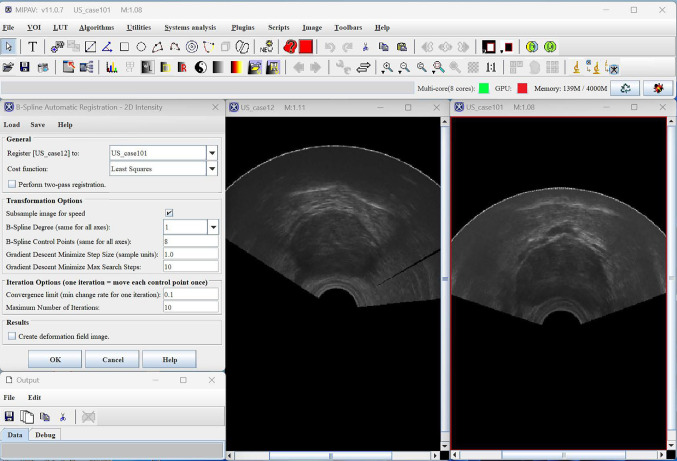Open the B-Spline Degree dropdown

point(212,227)
